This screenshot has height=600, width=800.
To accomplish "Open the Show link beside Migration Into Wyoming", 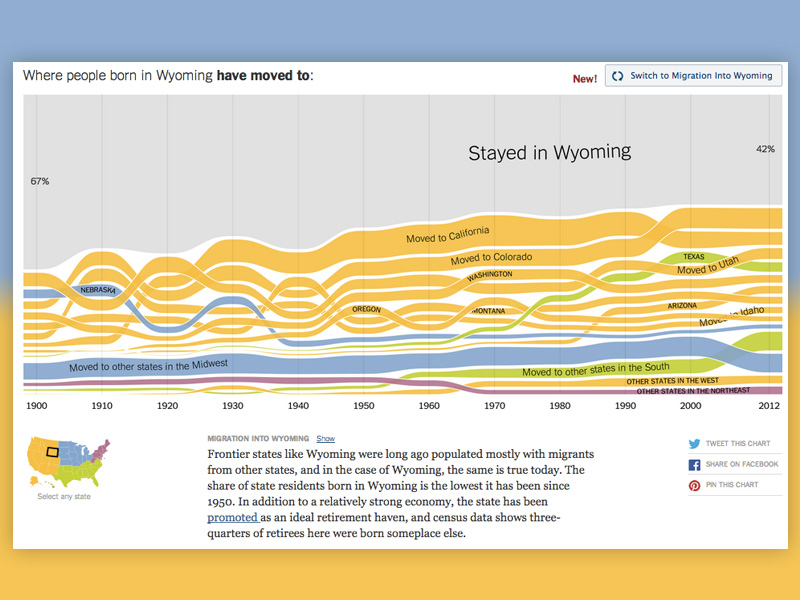I will pyautogui.click(x=325, y=438).
